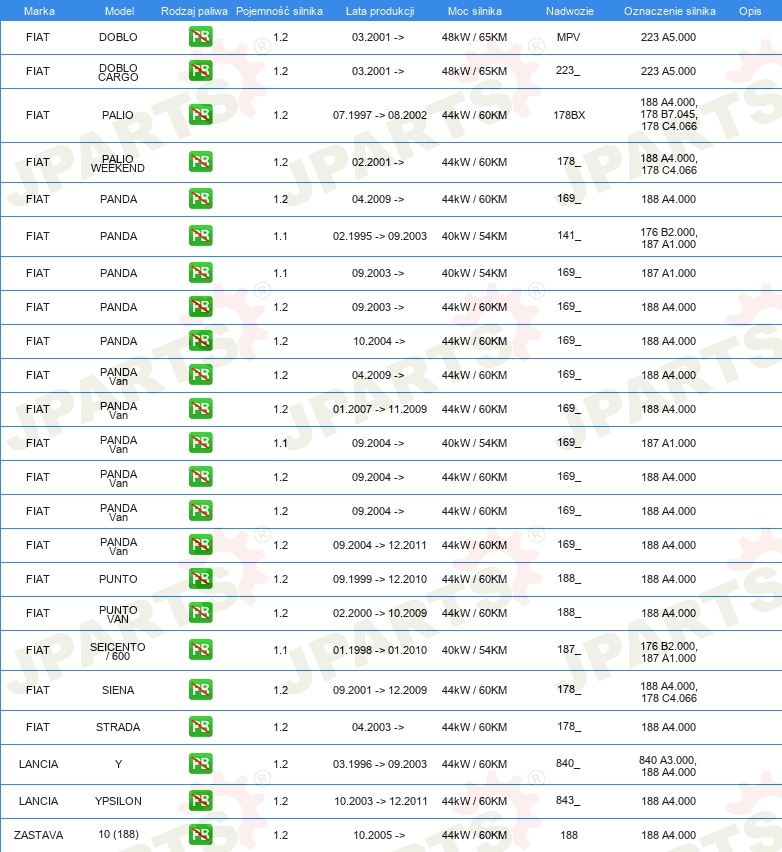Click the 03.1996 -> 09.2003 production years
782x852 pixels.
[380, 764]
